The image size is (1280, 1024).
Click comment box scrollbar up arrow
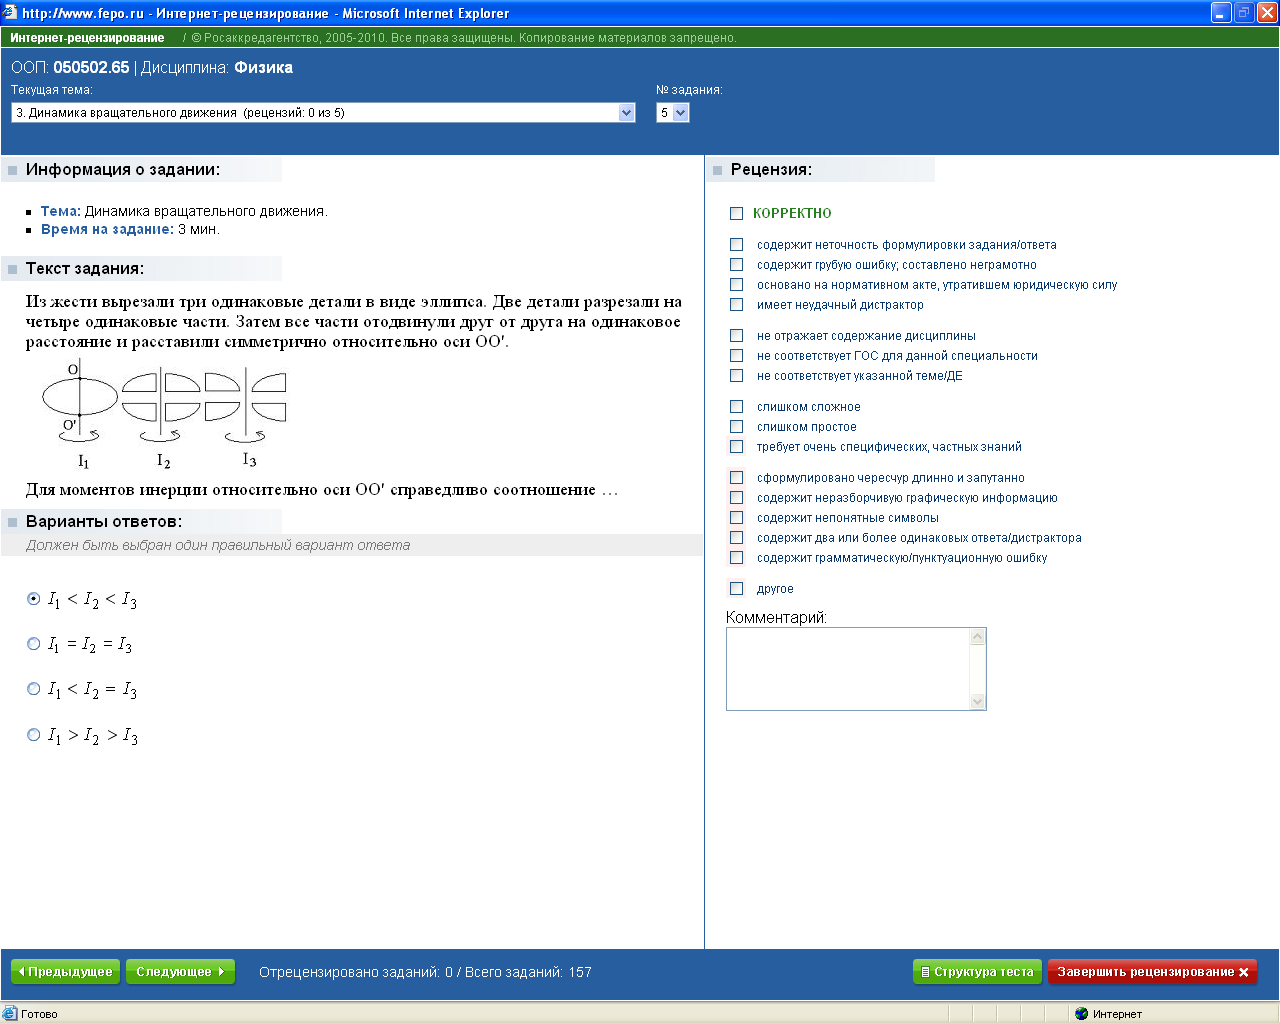pos(978,637)
